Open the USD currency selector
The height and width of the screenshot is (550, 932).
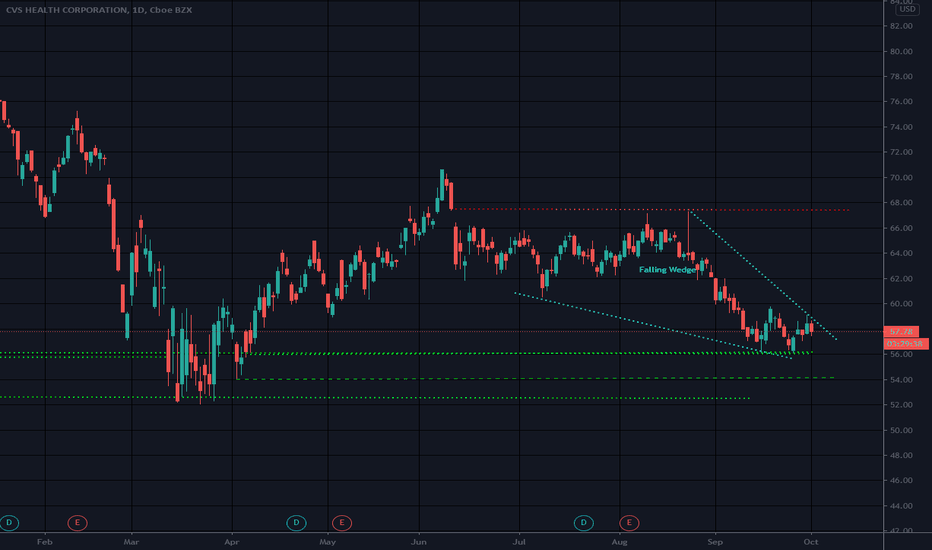pos(907,9)
